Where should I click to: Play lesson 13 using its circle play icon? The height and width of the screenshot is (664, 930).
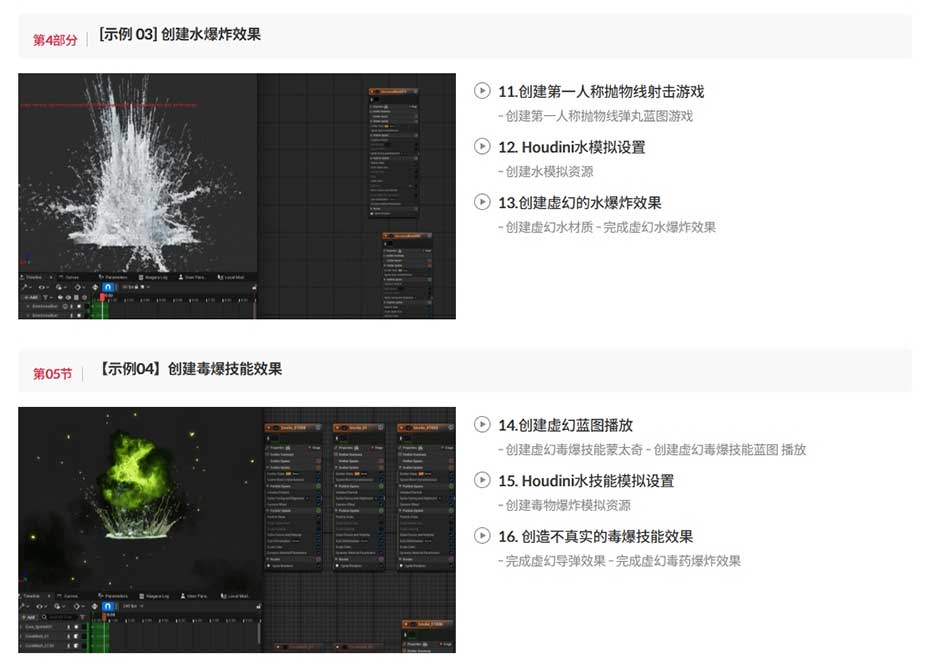coord(482,202)
